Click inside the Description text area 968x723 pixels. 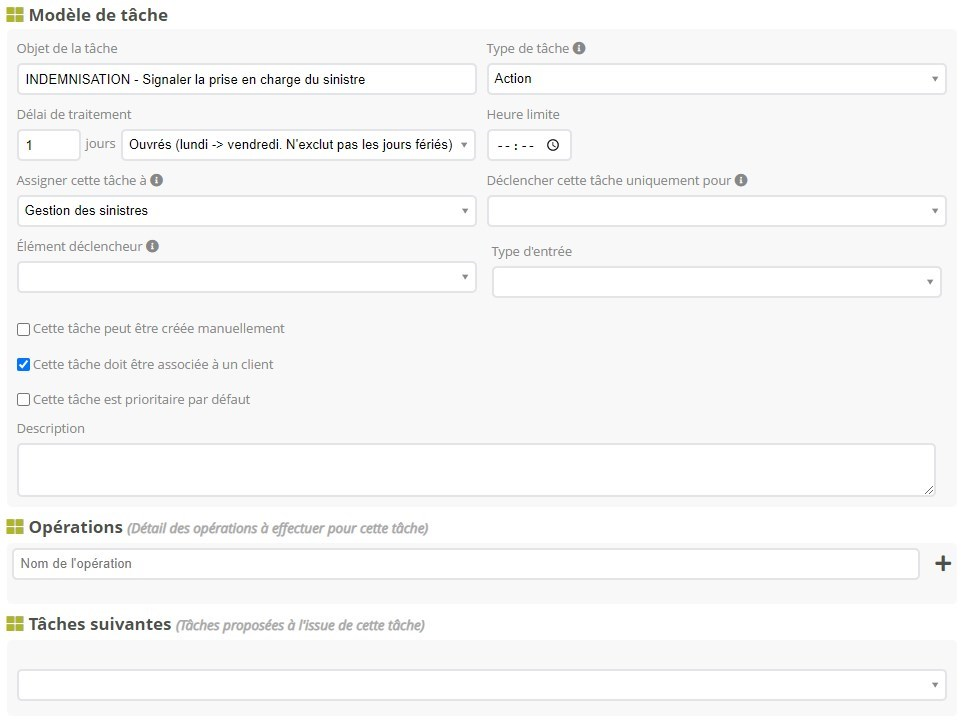coord(476,470)
